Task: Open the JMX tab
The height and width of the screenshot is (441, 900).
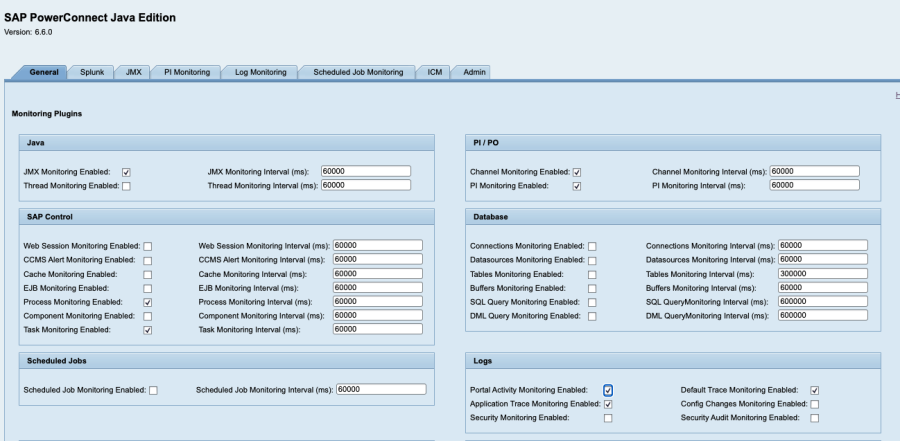Action: tap(132, 72)
